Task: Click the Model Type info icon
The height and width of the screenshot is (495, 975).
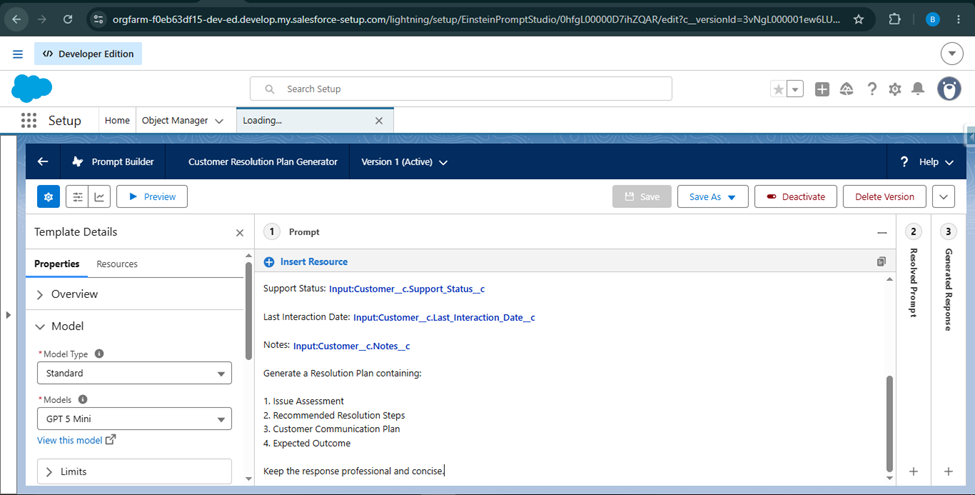Action: (99, 353)
